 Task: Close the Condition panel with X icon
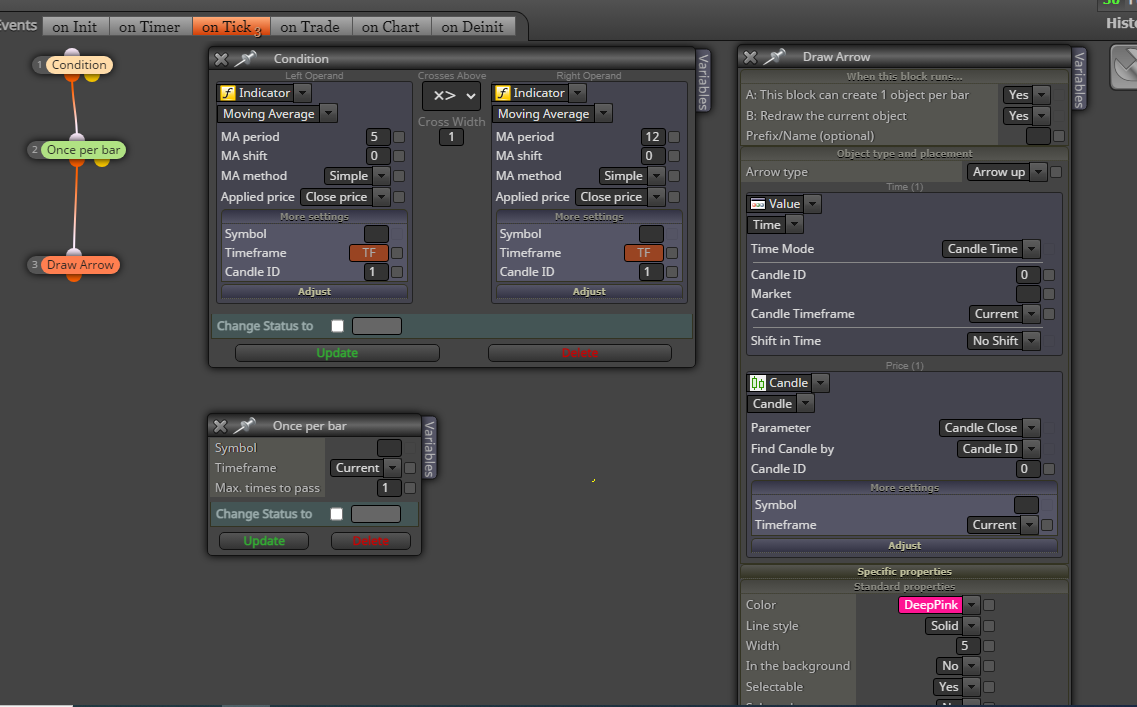click(221, 59)
